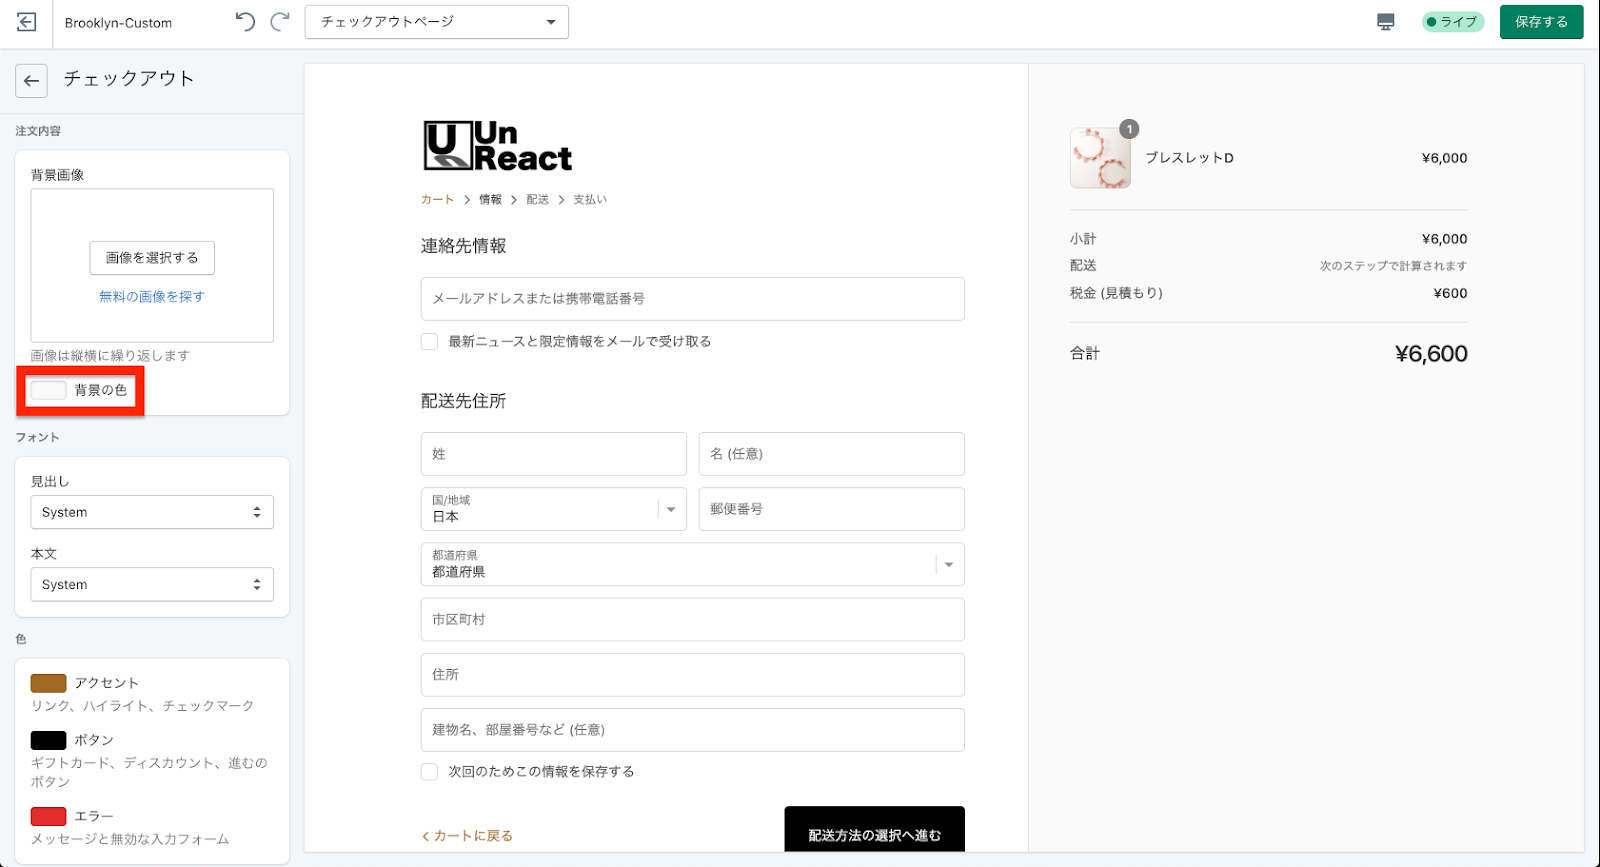Open the brown アクセント color swatch
Screen dimensions: 1600x867
point(48,683)
